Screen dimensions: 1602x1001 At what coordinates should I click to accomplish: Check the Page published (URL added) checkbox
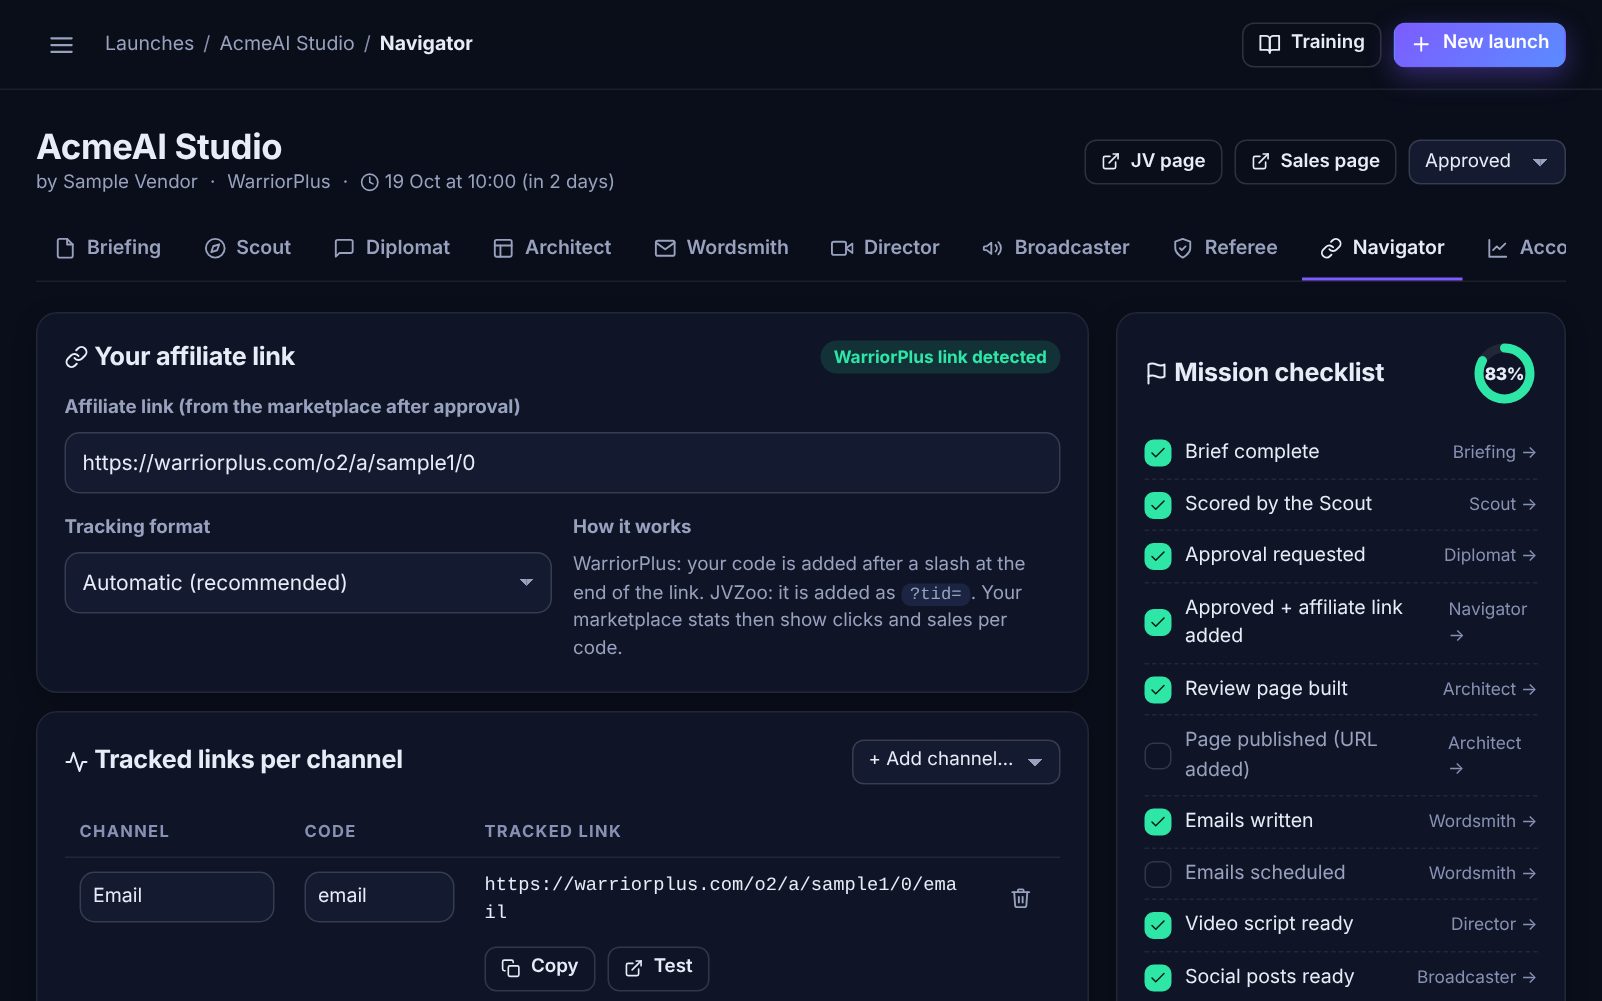coord(1158,756)
